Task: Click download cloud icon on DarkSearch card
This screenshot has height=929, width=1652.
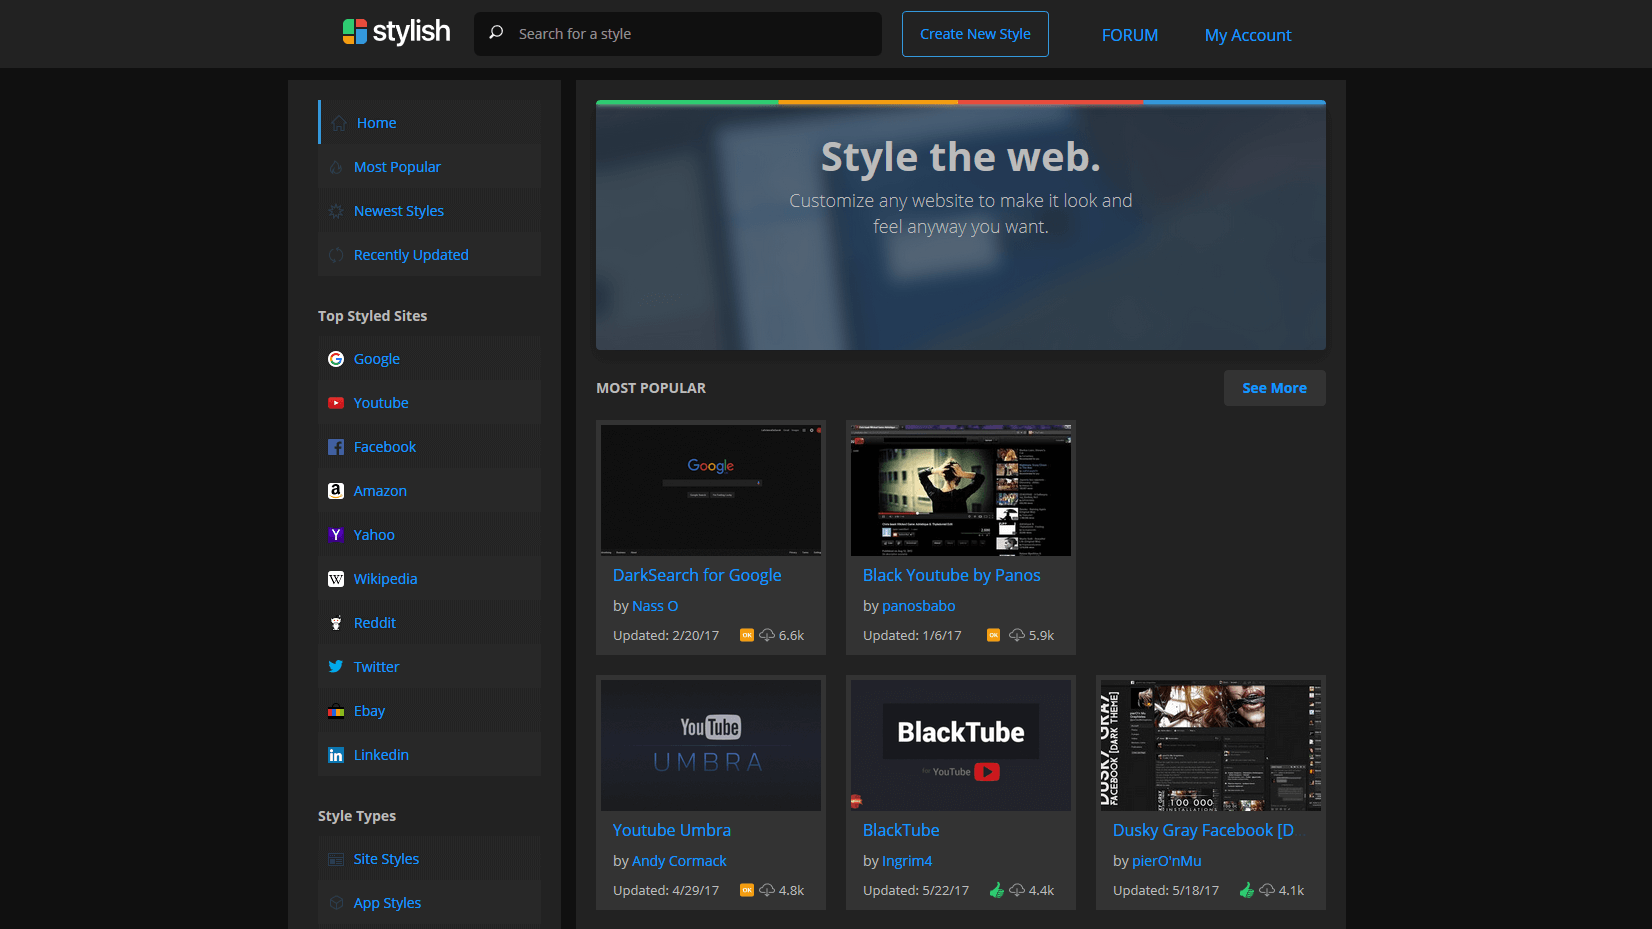Action: [767, 635]
